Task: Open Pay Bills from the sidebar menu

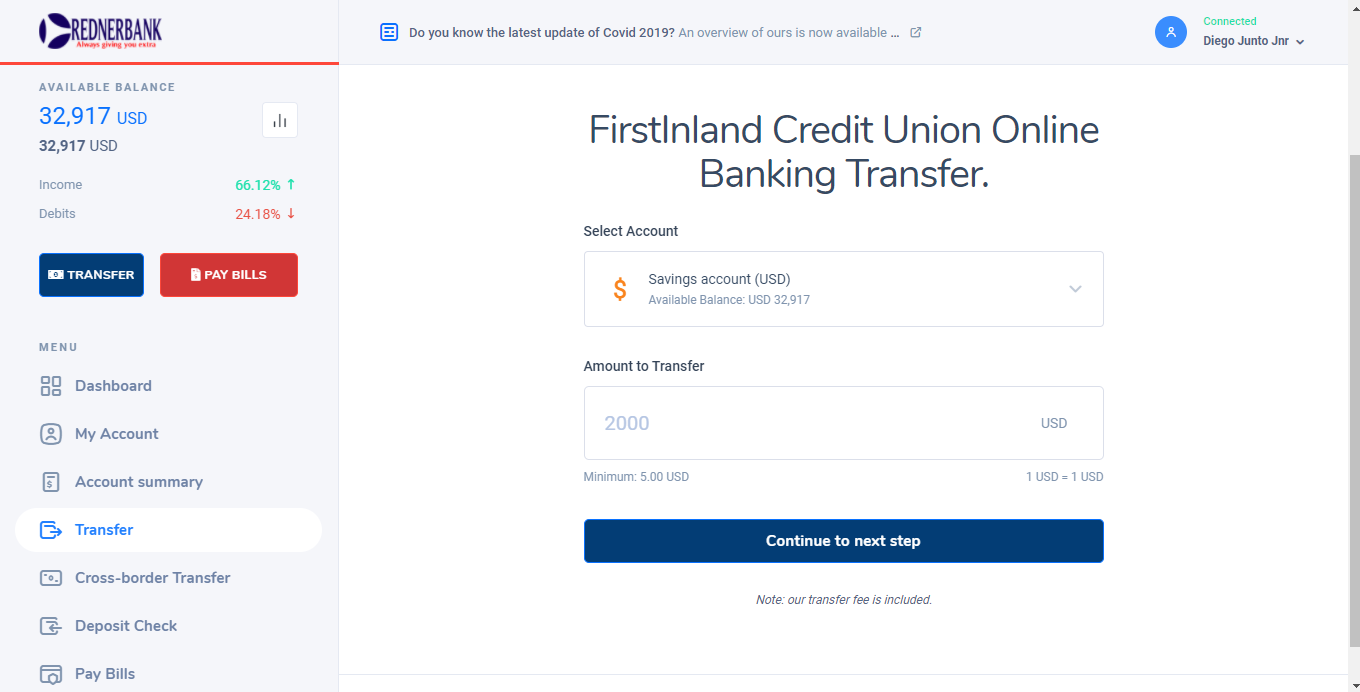Action: click(x=105, y=674)
